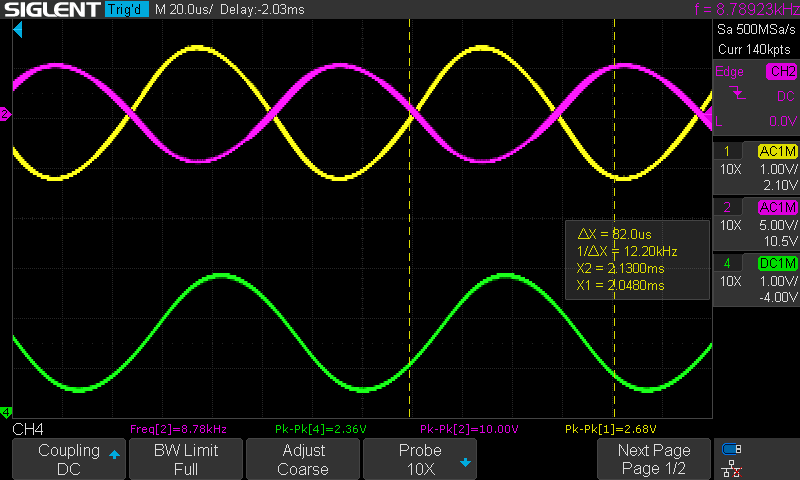Click channel 2 10.5V offset value
Screen dimensions: 800x480
tap(780, 241)
